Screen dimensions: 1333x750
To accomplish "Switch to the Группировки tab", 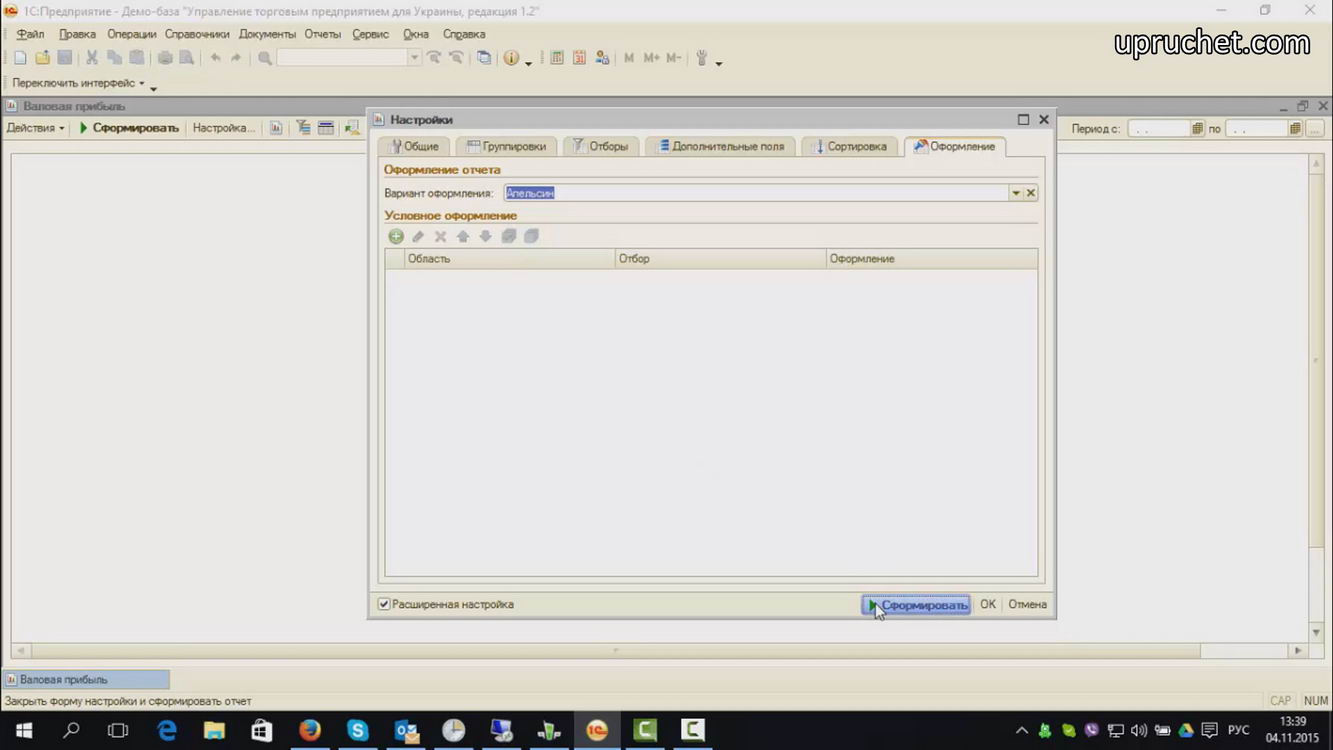I will (506, 146).
